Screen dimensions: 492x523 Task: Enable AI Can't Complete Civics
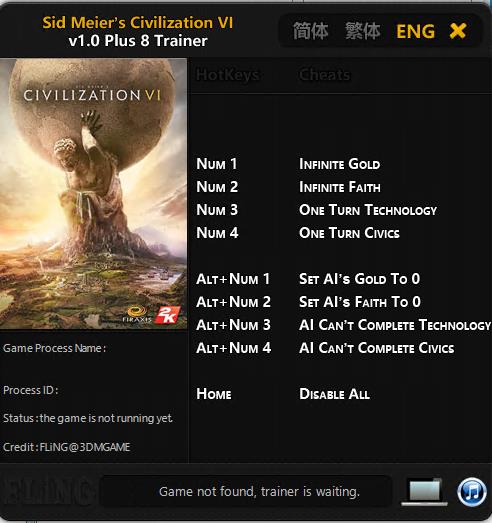pyautogui.click(x=377, y=348)
